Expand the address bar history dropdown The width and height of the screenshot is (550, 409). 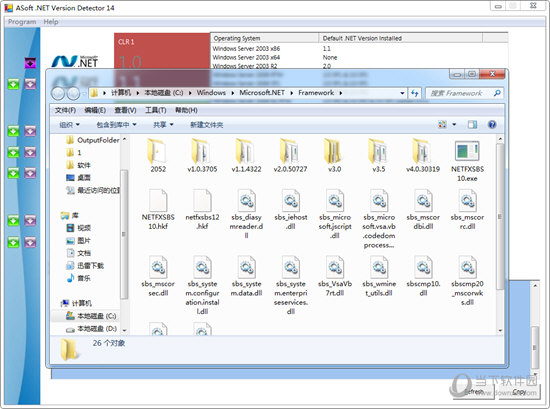pyautogui.click(x=402, y=93)
